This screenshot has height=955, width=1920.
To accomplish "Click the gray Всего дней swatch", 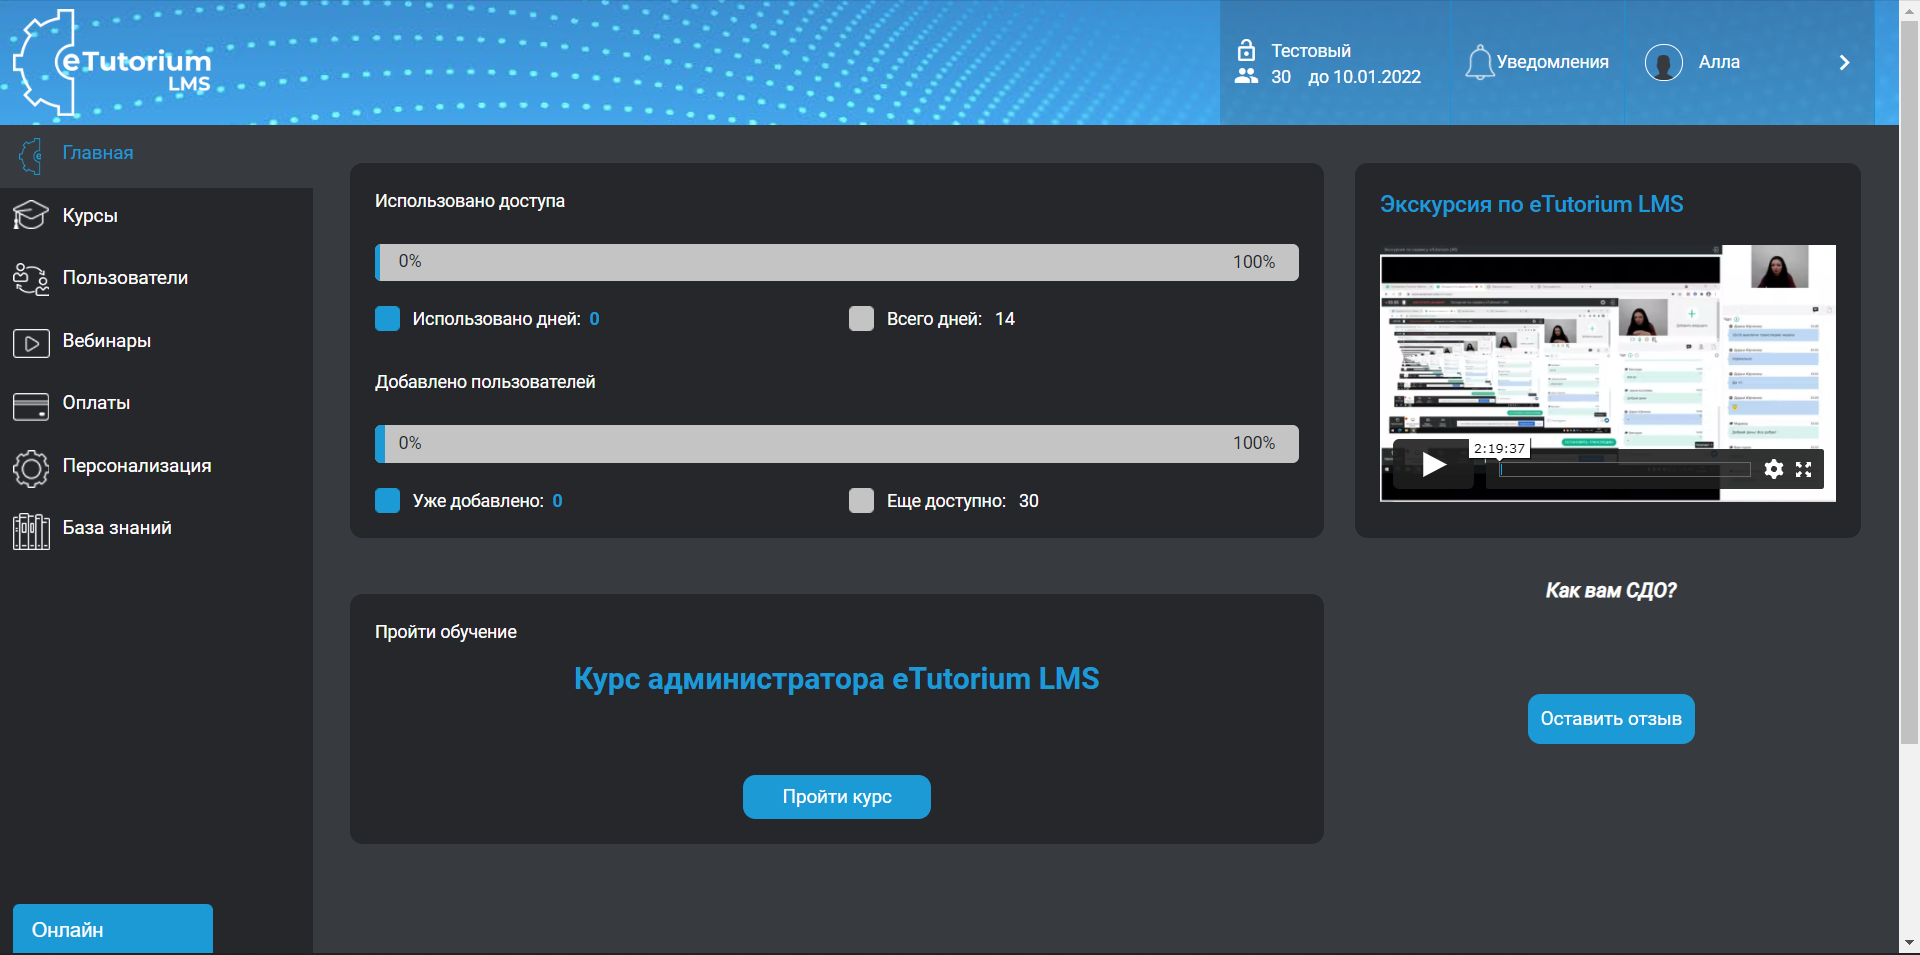I will pos(861,319).
